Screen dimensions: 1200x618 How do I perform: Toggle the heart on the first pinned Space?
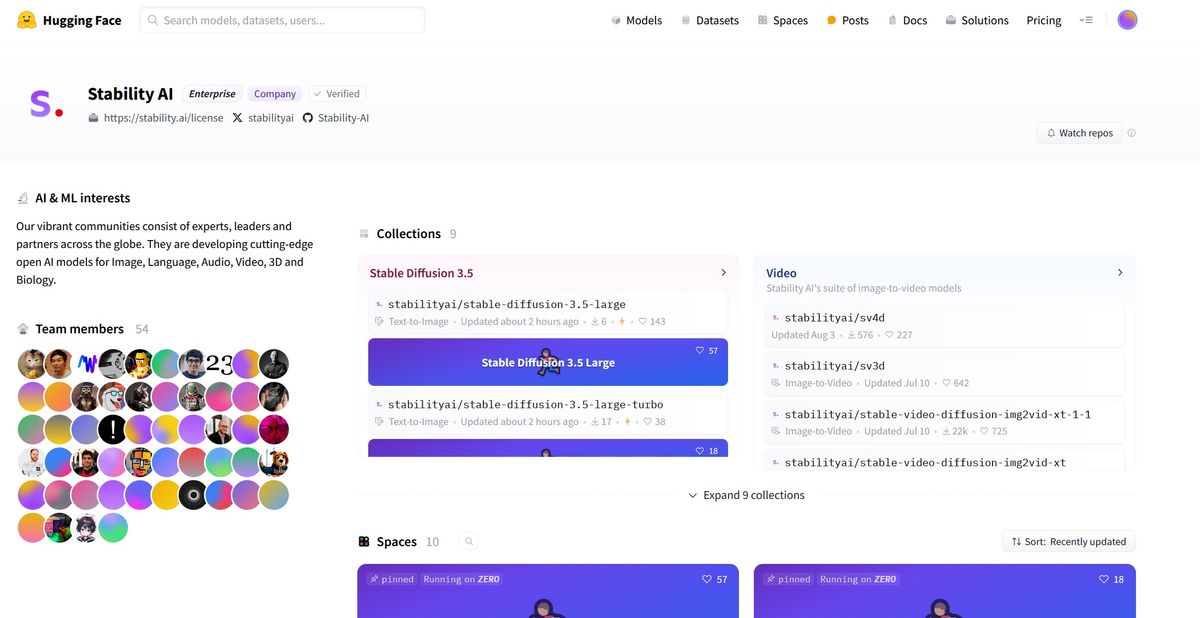tap(709, 578)
